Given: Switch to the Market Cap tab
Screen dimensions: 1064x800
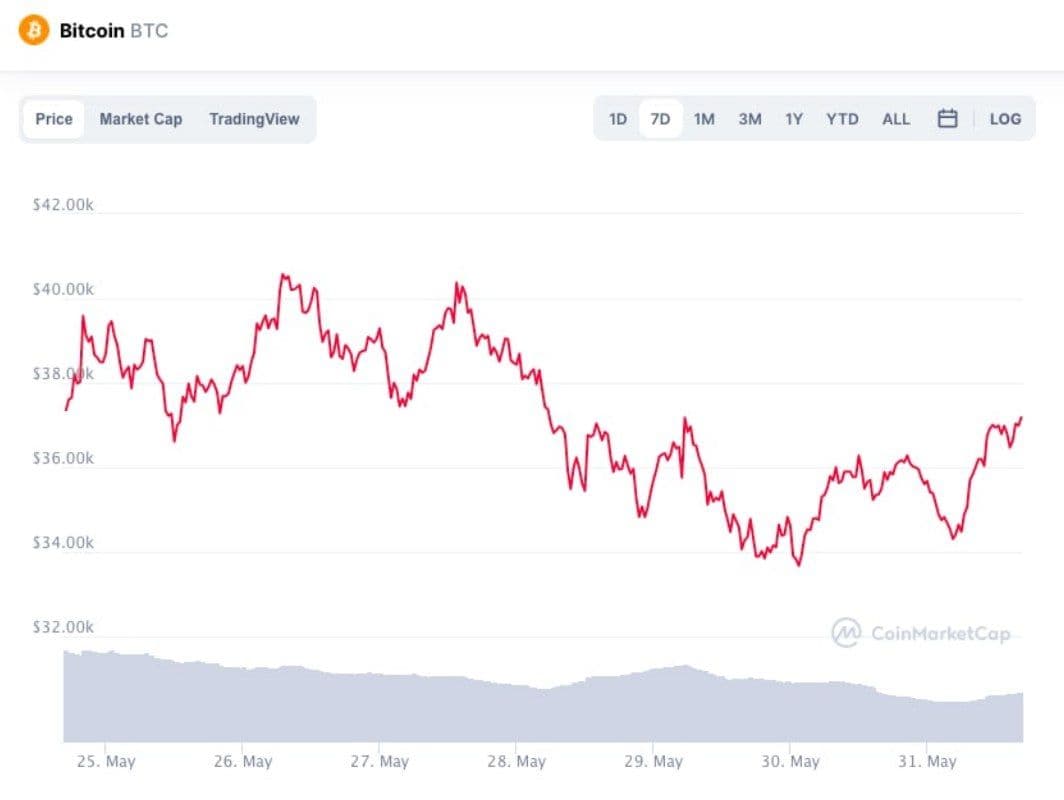Looking at the screenshot, I should [140, 119].
